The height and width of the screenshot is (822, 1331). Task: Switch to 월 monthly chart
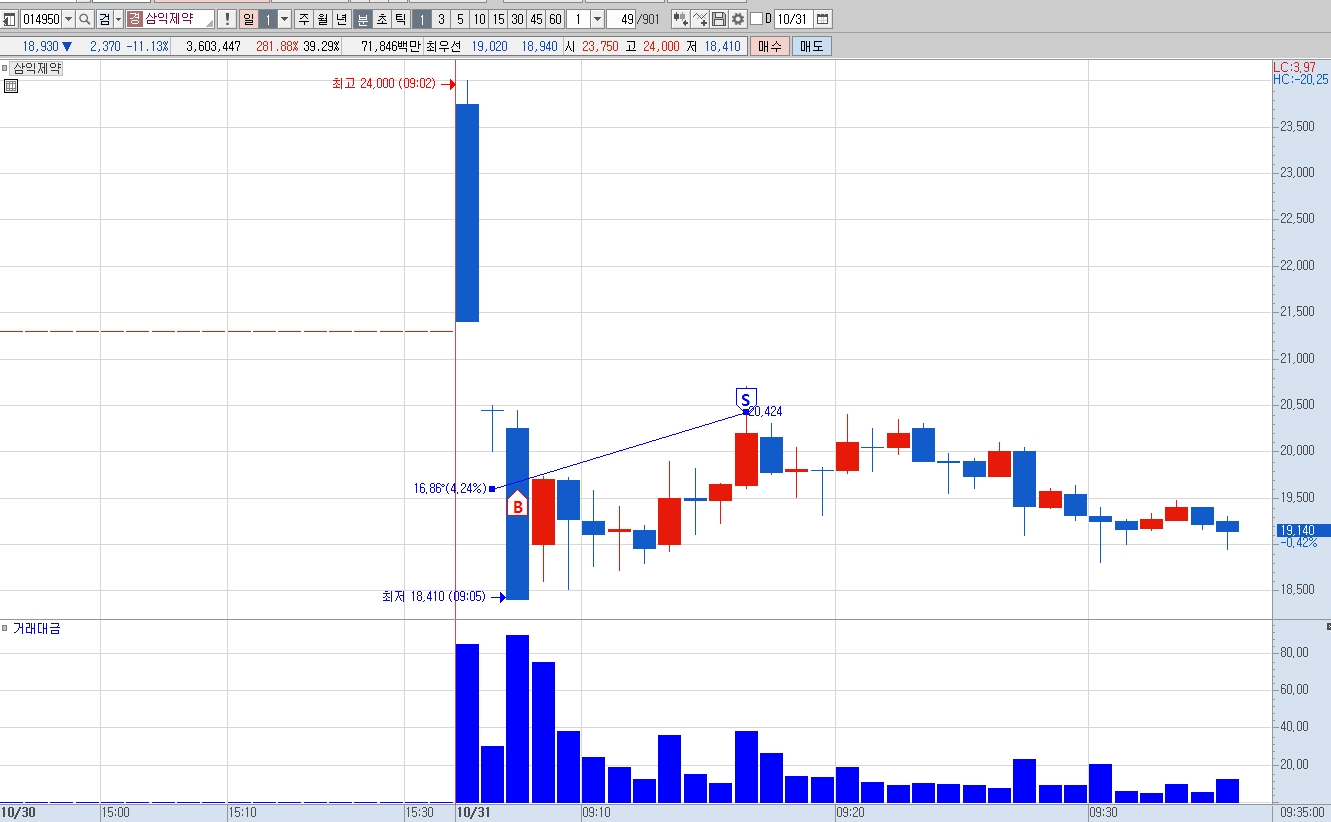pos(322,19)
